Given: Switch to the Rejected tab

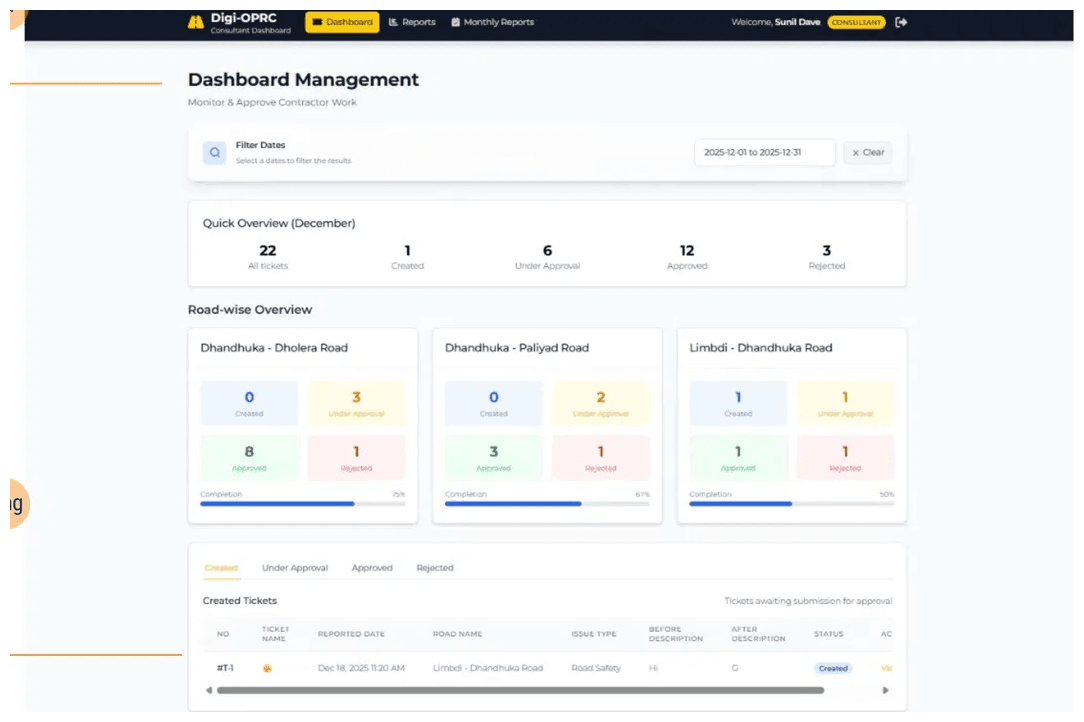Looking at the screenshot, I should pos(435,568).
